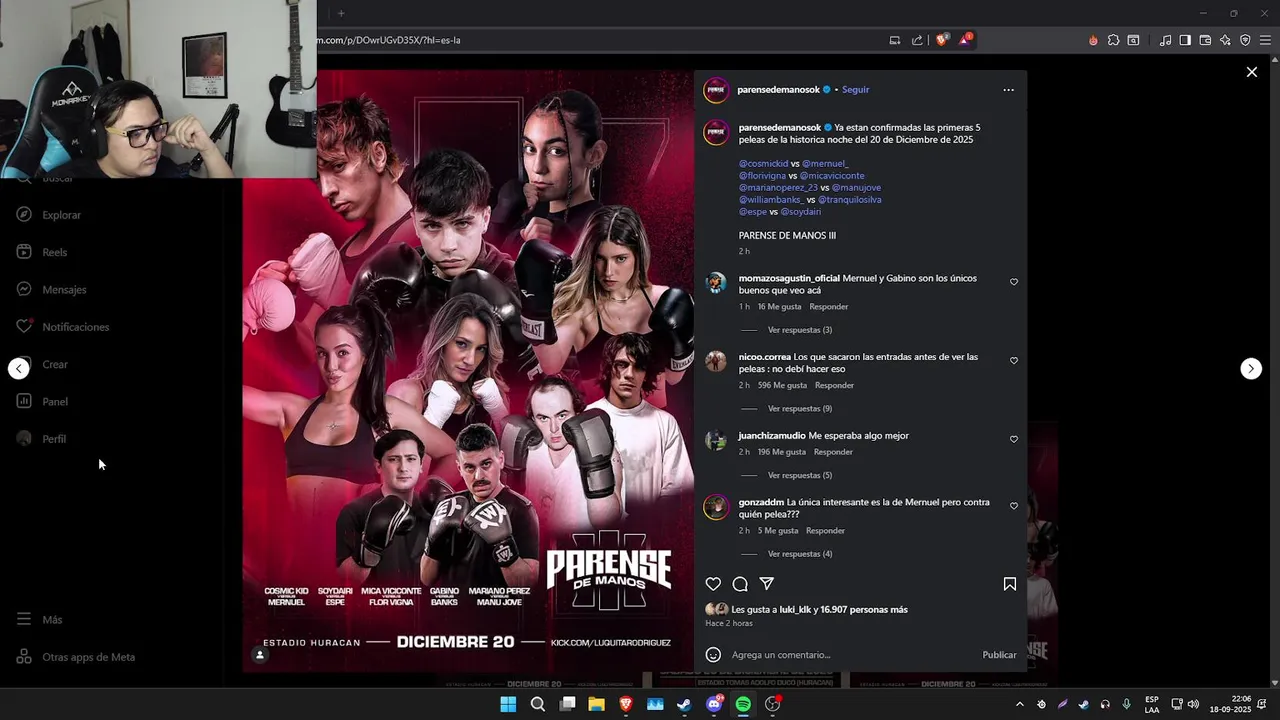Like juanchizamudio's comment
This screenshot has height=720, width=1280.
click(x=1014, y=440)
